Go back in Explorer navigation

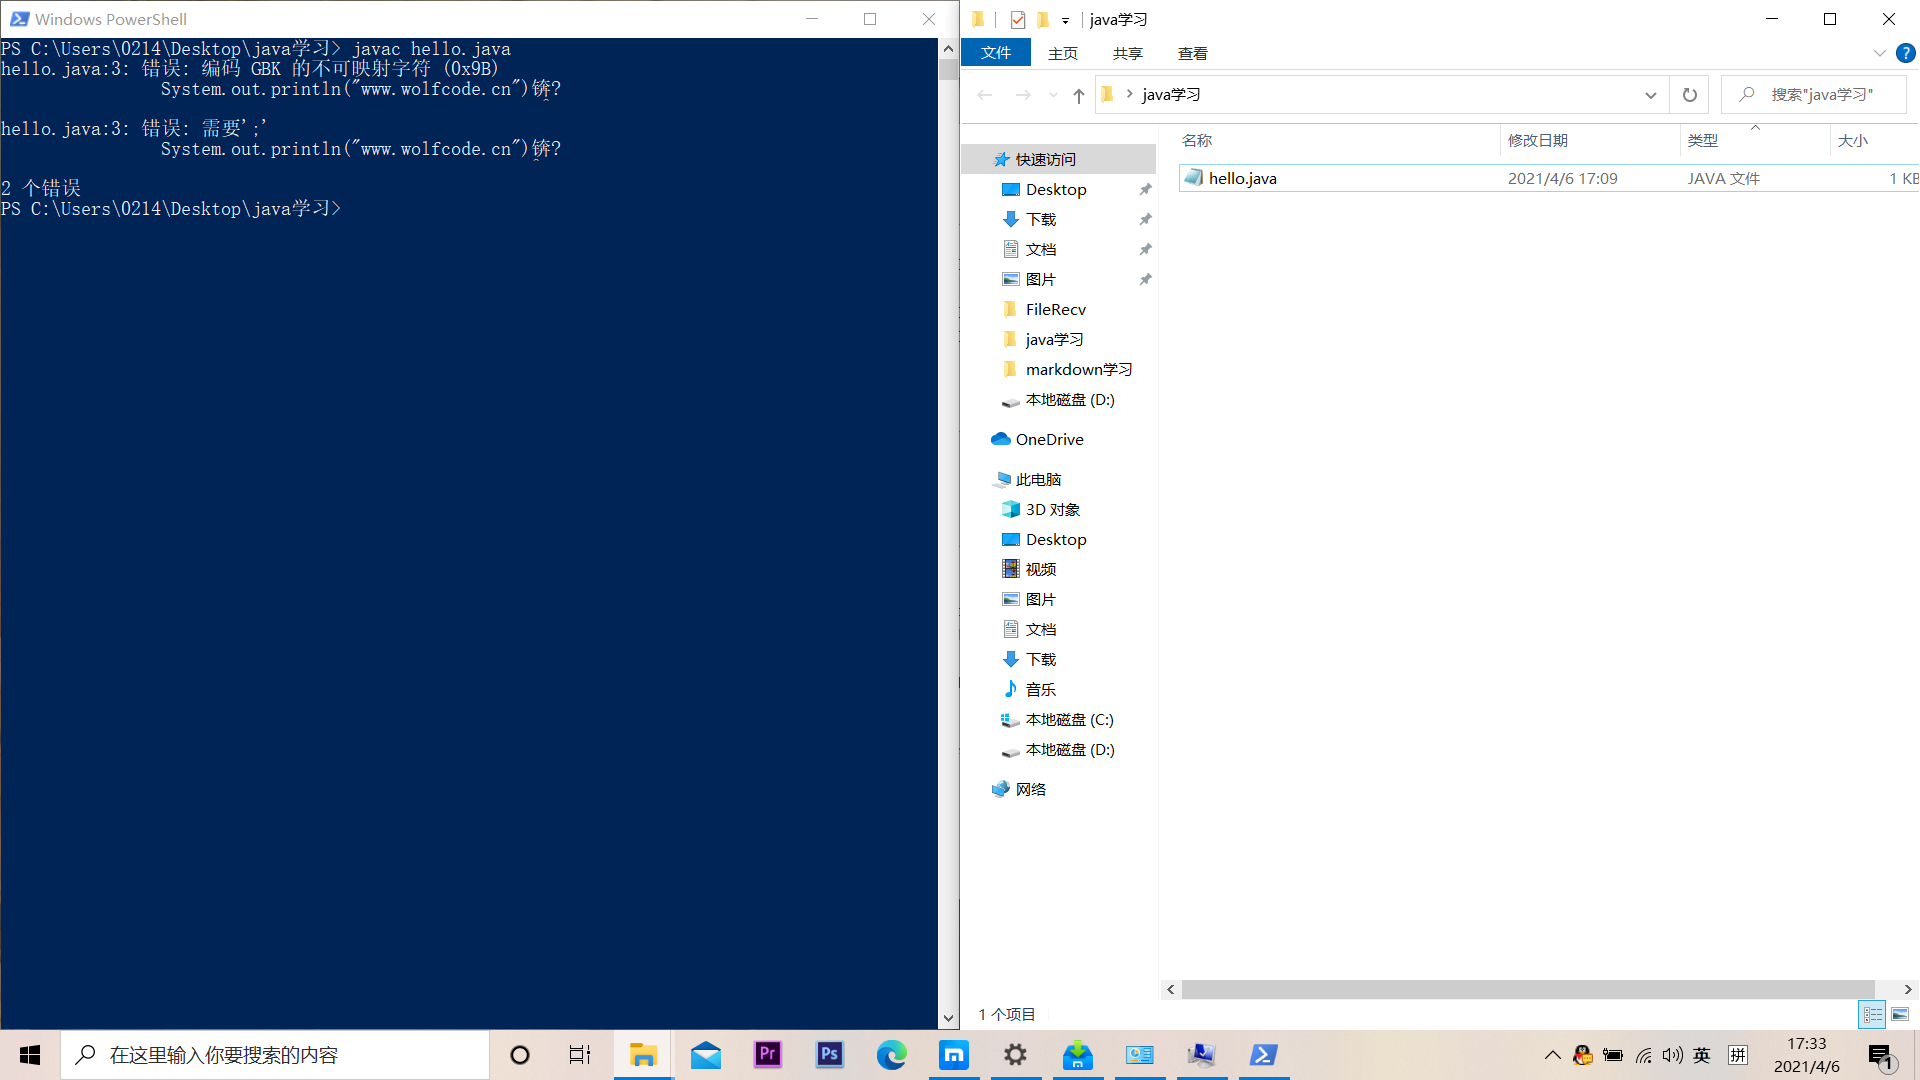coord(985,94)
